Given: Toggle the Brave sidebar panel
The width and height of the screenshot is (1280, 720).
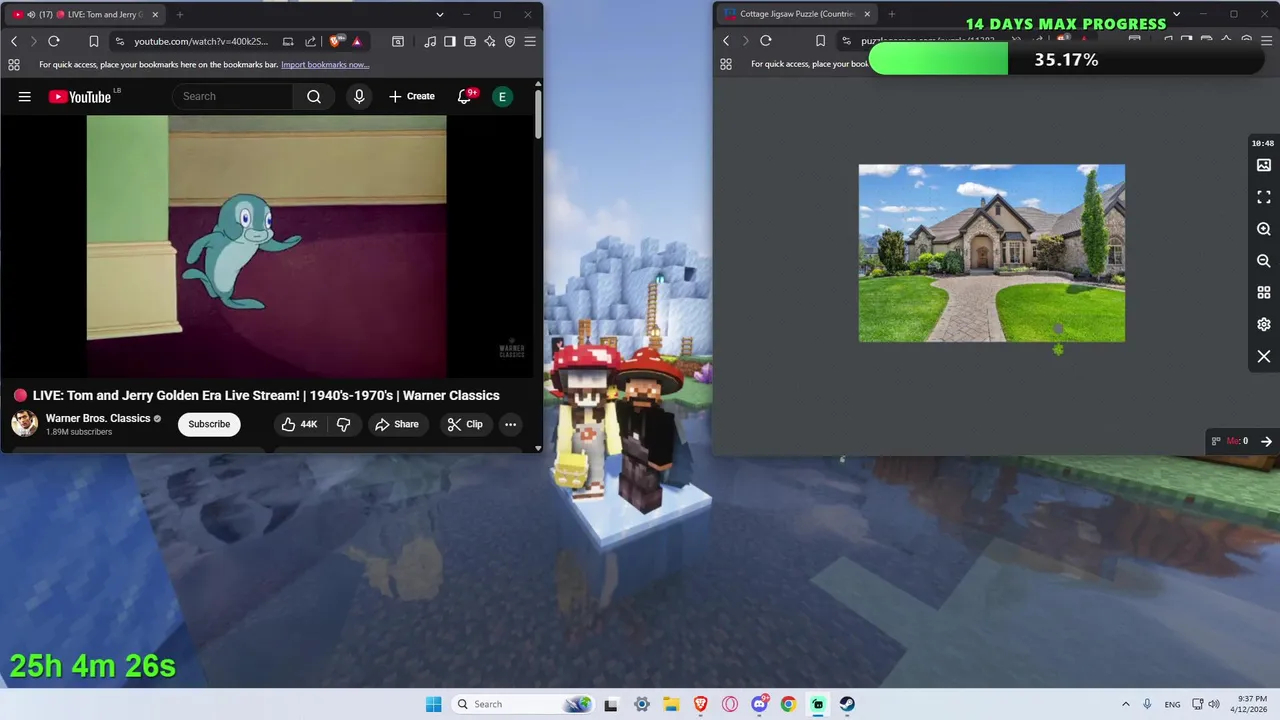Looking at the screenshot, I should 450,41.
